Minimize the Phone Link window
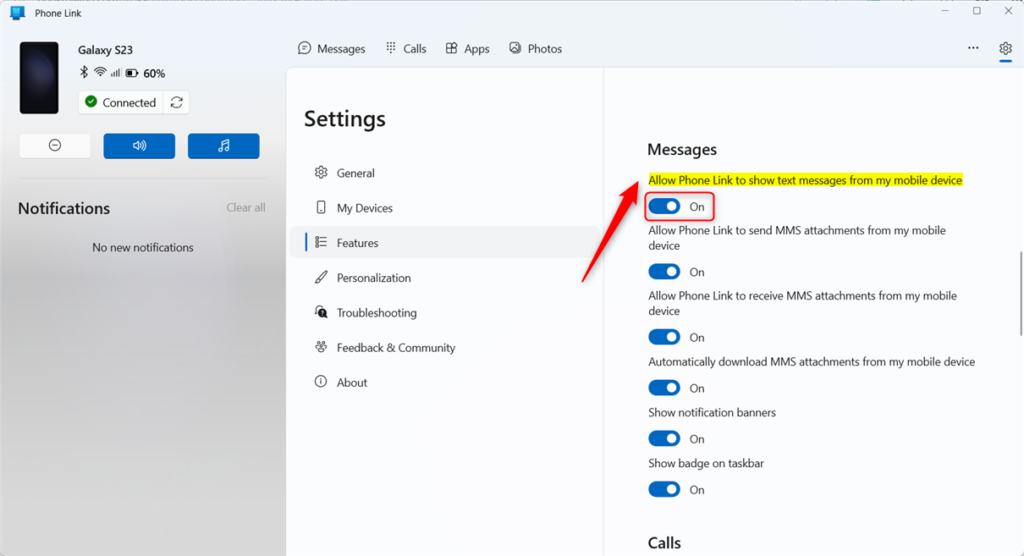This screenshot has height=556, width=1024. point(945,11)
